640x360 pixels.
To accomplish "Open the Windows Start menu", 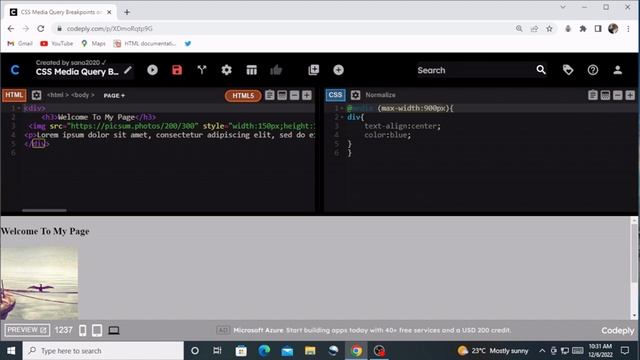I will [x=11, y=351].
